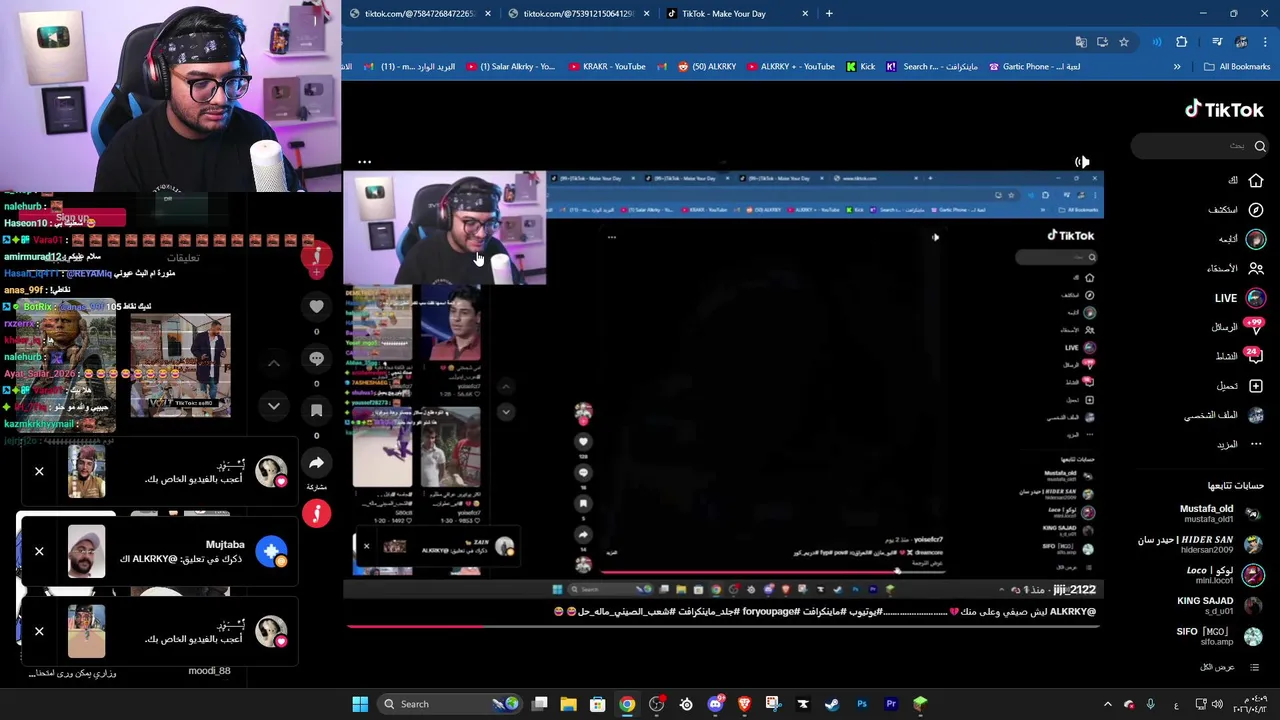
Task: Click the TikTok search box
Action: (x=1200, y=146)
